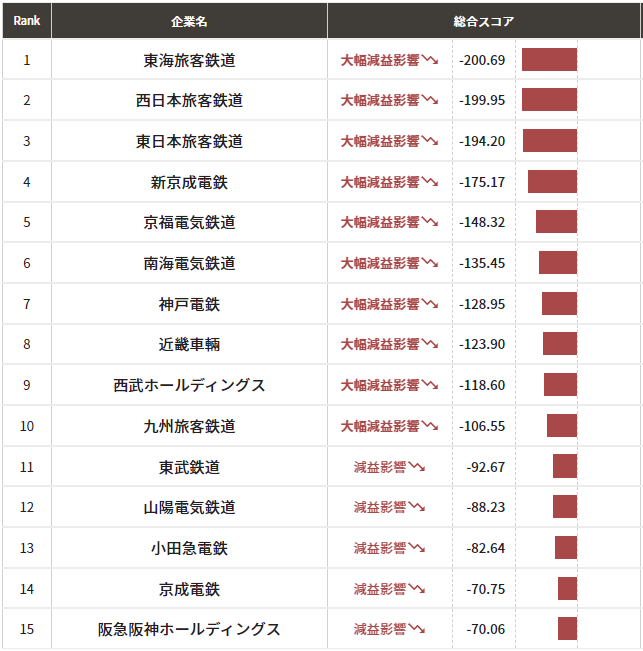
Task: Click score value -106.55
Action: [x=482, y=426]
